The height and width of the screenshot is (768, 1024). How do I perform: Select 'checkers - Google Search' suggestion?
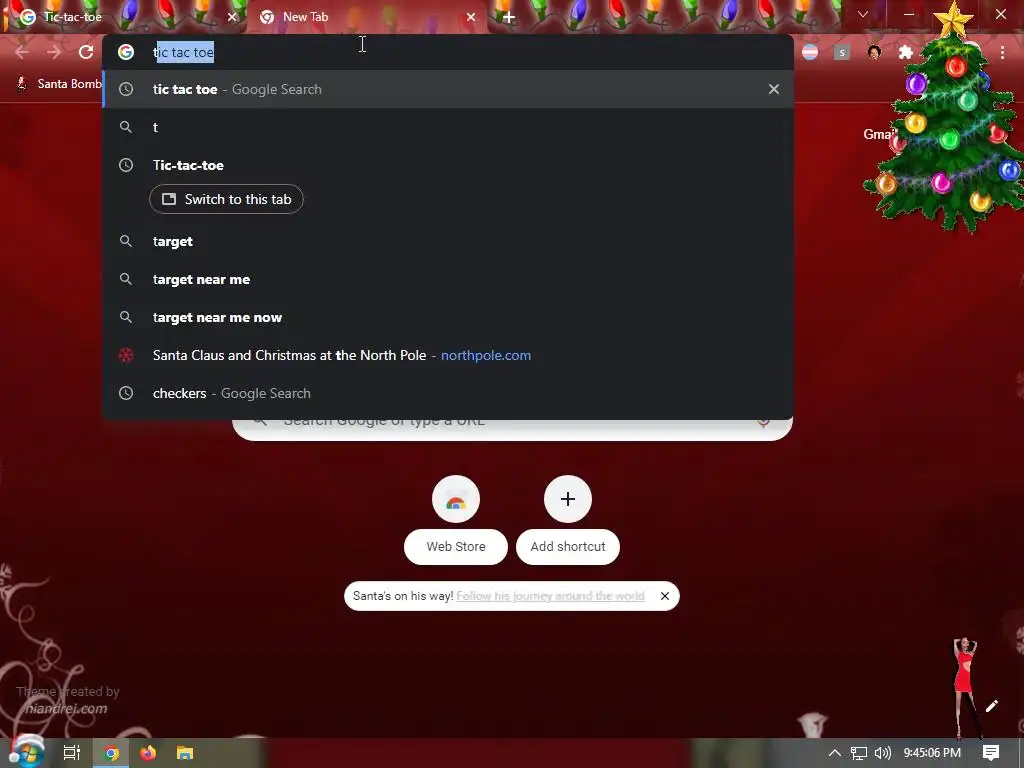[448, 393]
